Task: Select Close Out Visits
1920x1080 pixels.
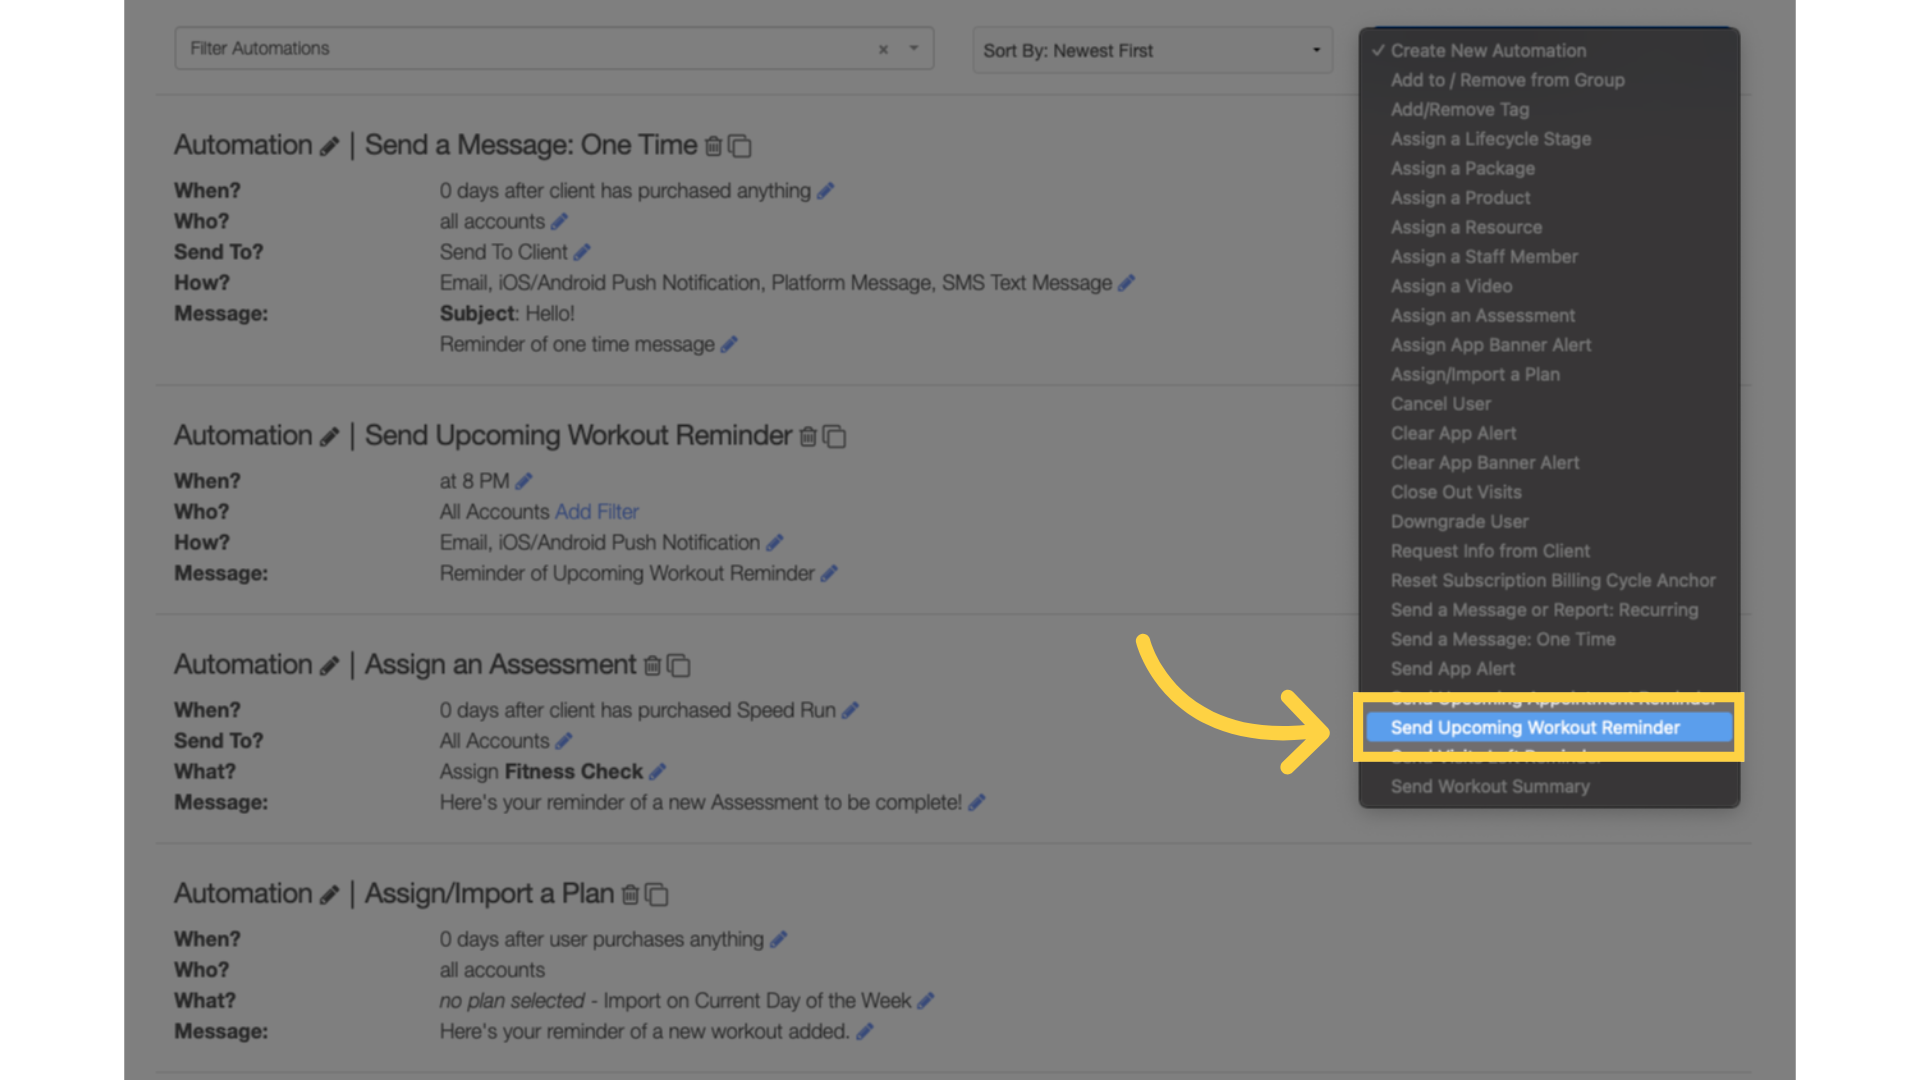Action: 1549,492
